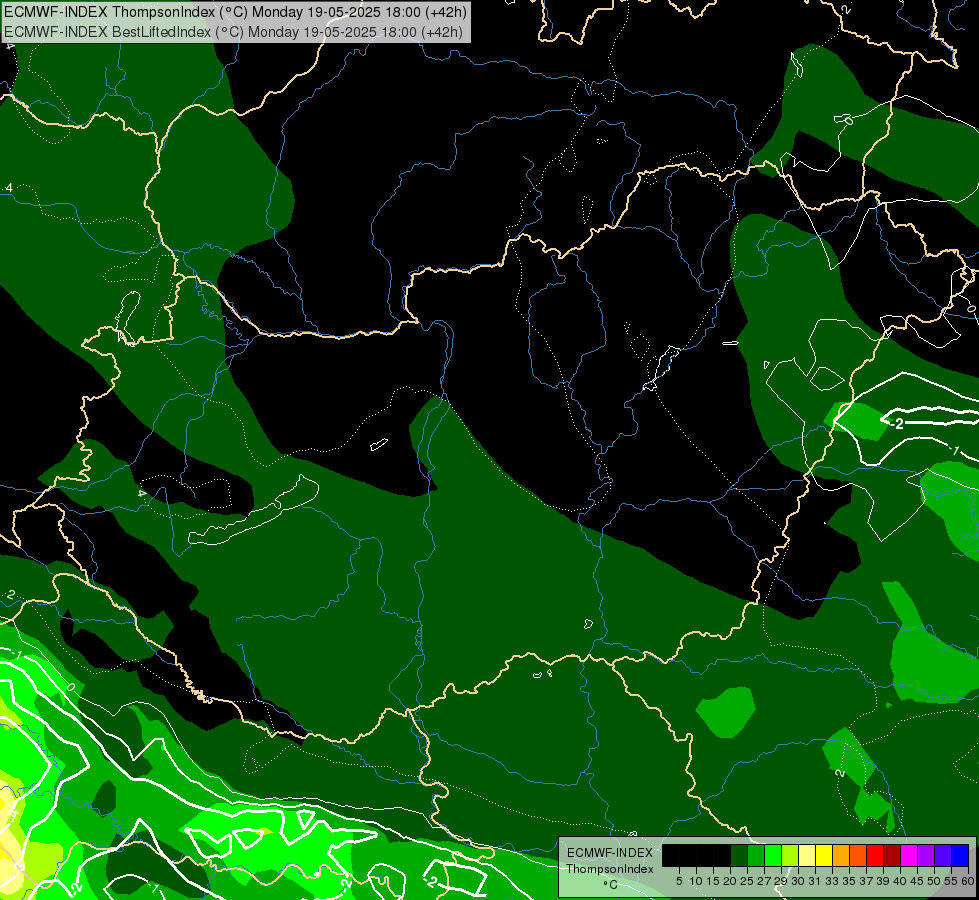Click the legend tick value 45
Image resolution: width=979 pixels, height=900 pixels.
[x=917, y=881]
